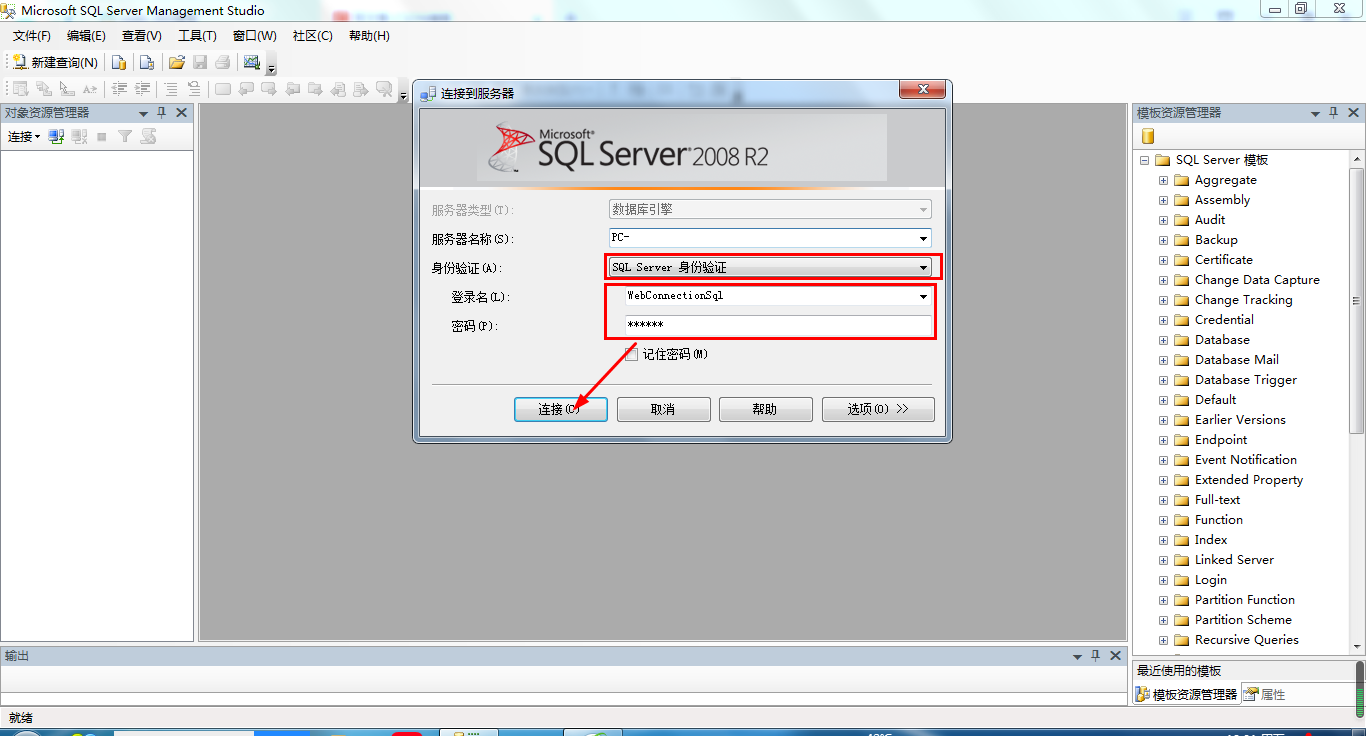This screenshot has width=1366, height=736.
Task: Open the 编辑(E) menu
Action: point(86,35)
